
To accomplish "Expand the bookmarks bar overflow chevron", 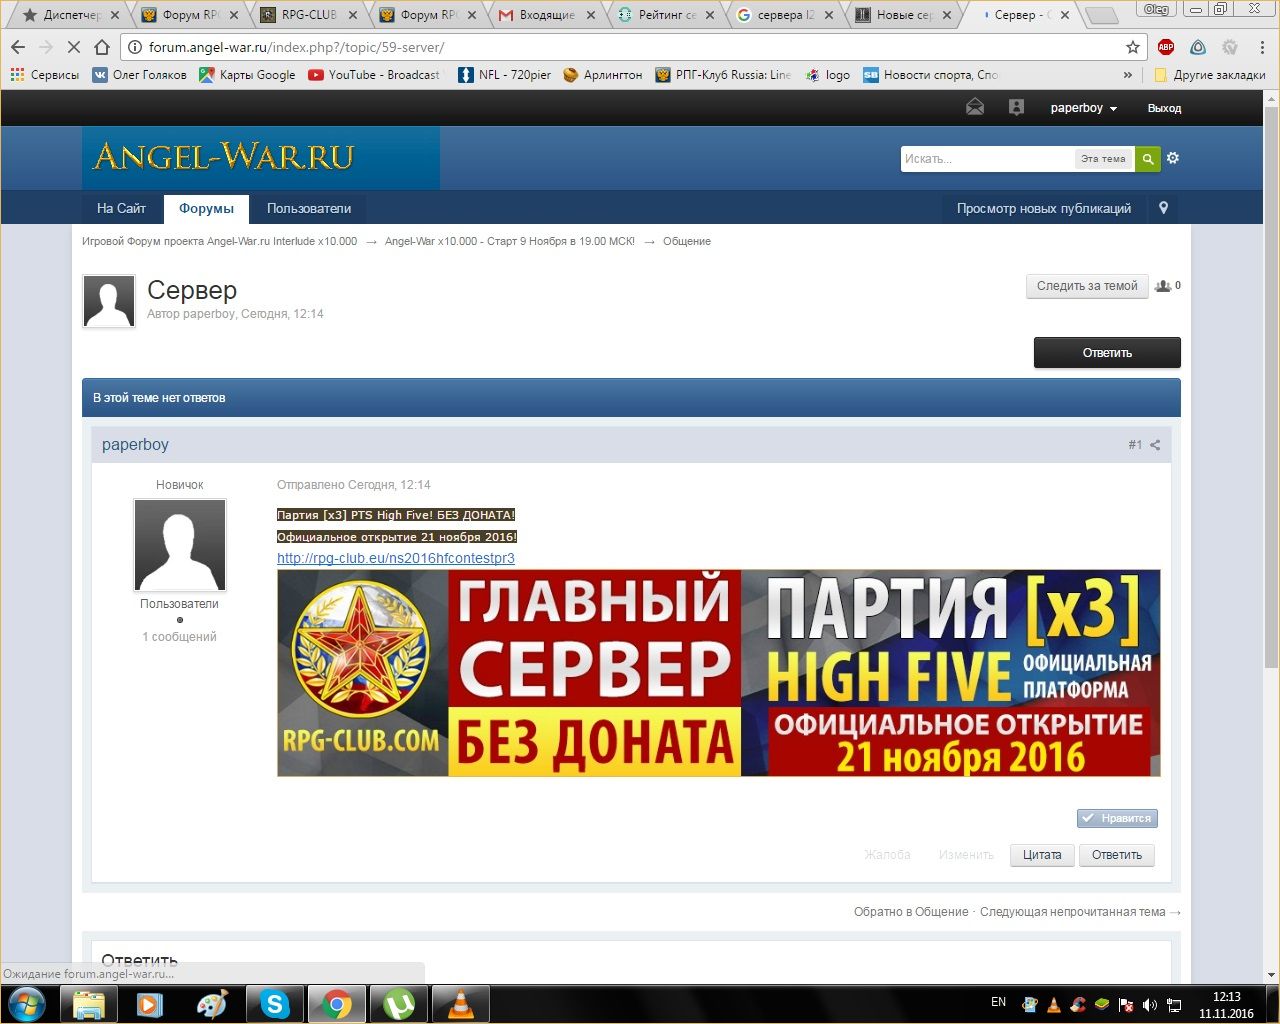I will 1128,75.
